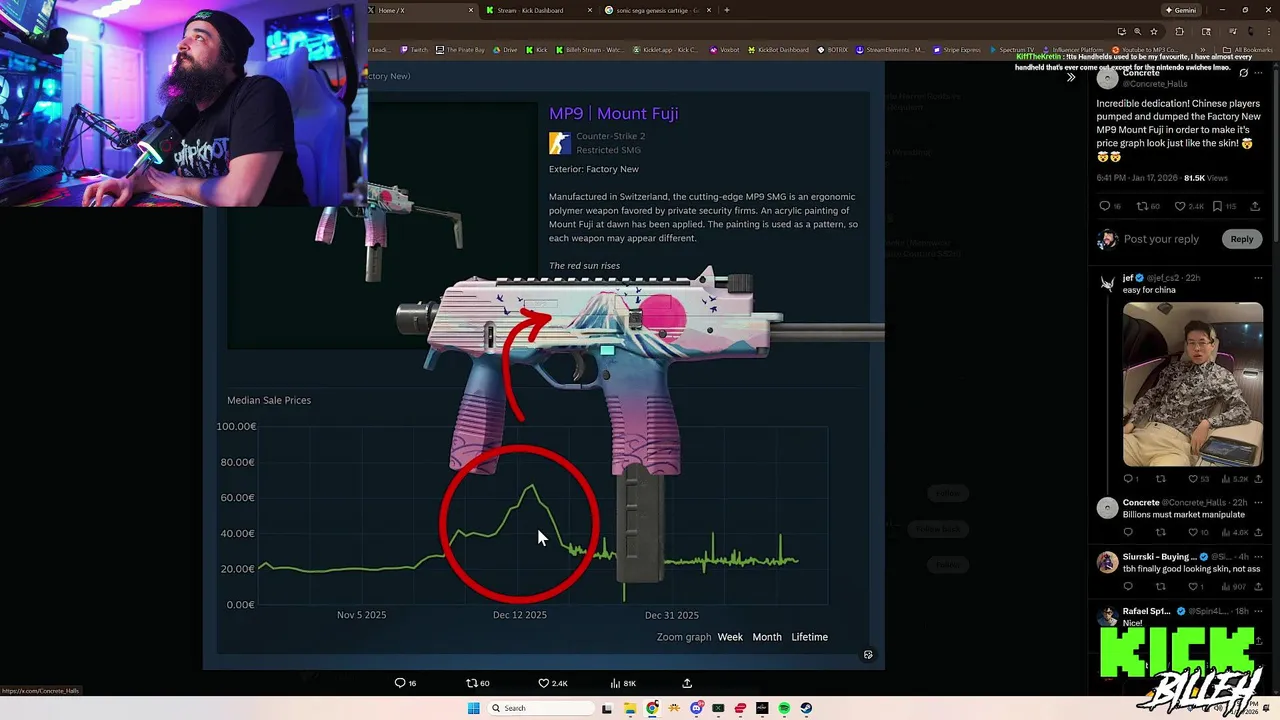1280x720 pixels.
Task: Open the KickBot Dashboard bookmark
Action: coord(777,50)
